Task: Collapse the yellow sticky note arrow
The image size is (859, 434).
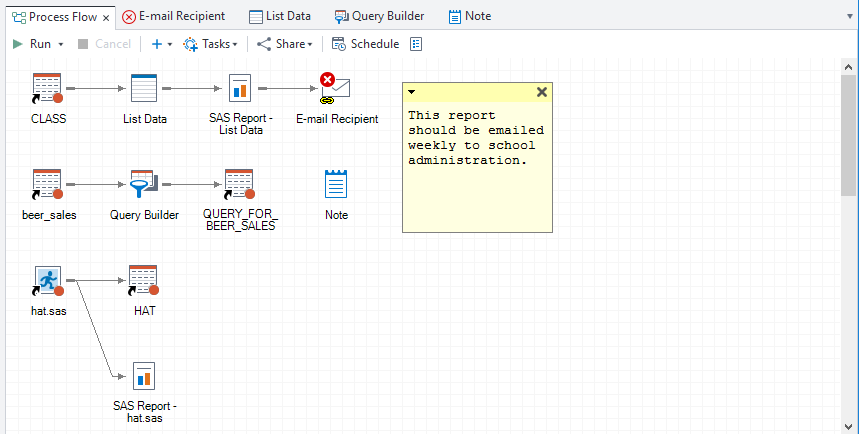Action: click(x=412, y=92)
